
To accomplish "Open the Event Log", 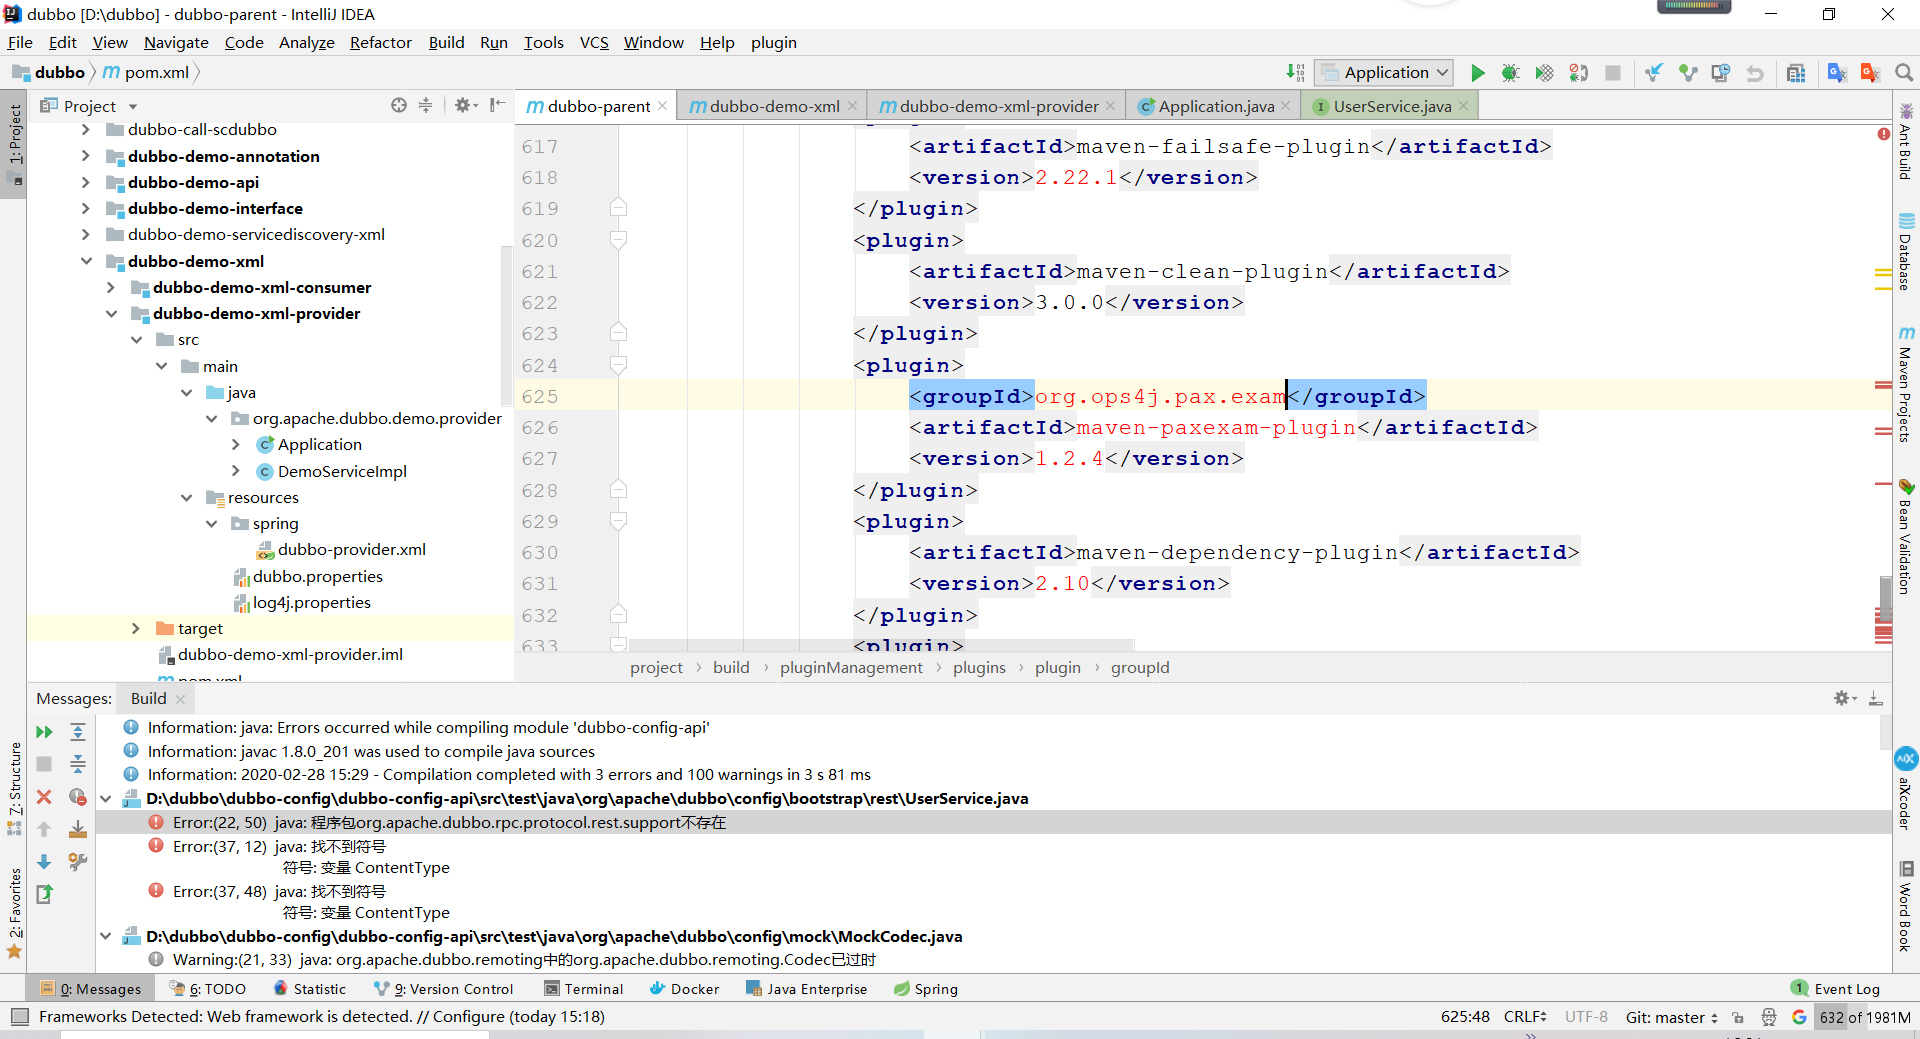I will coord(1836,989).
